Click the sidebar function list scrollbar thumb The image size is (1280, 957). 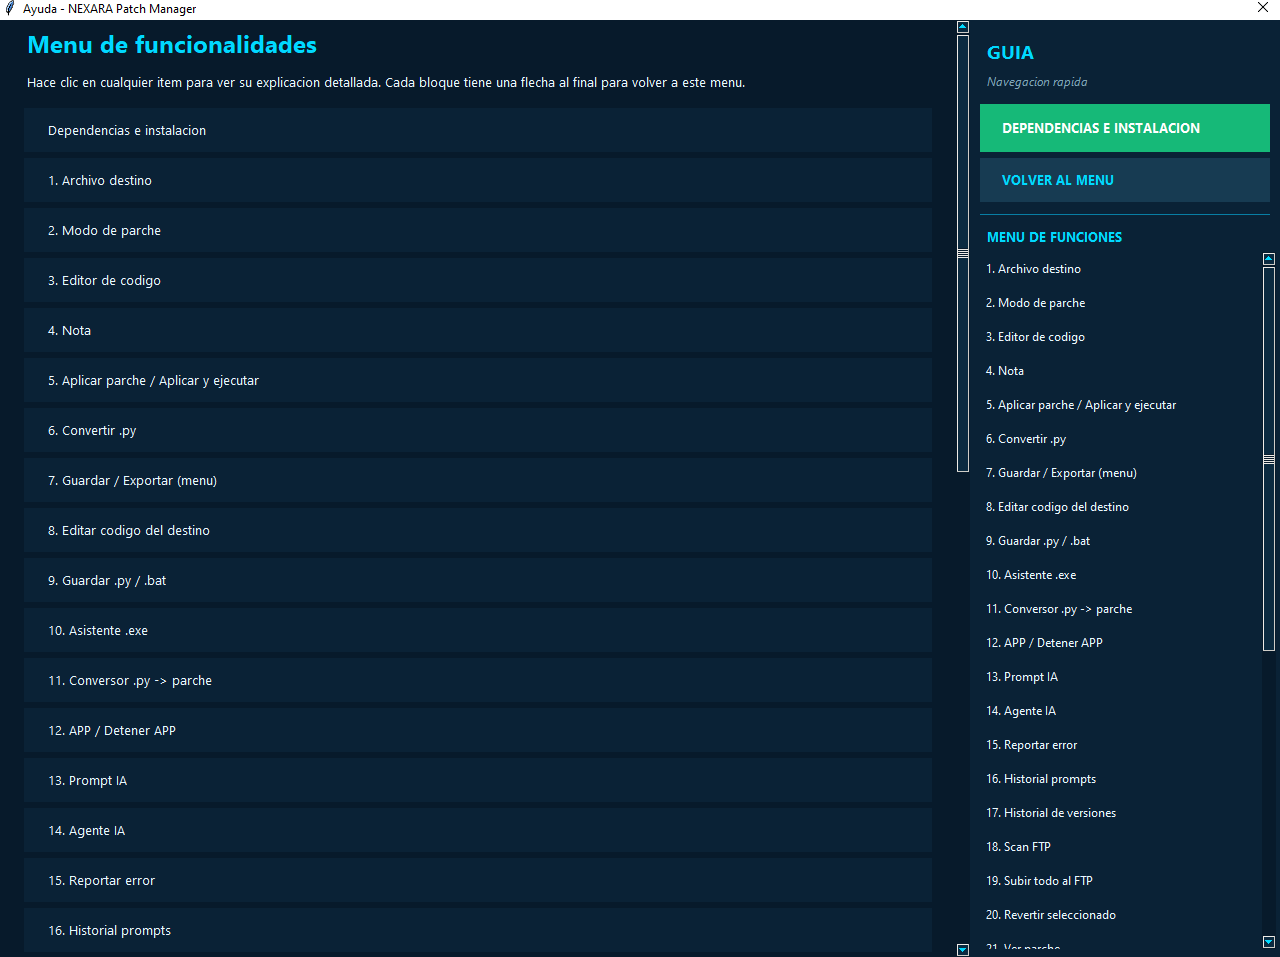click(x=1269, y=458)
